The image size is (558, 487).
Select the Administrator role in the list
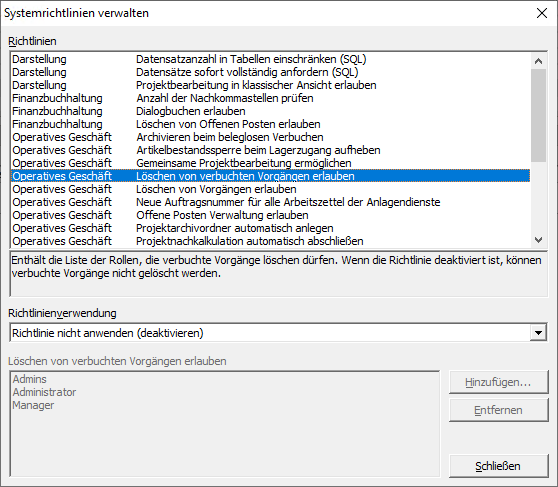[x=44, y=392]
